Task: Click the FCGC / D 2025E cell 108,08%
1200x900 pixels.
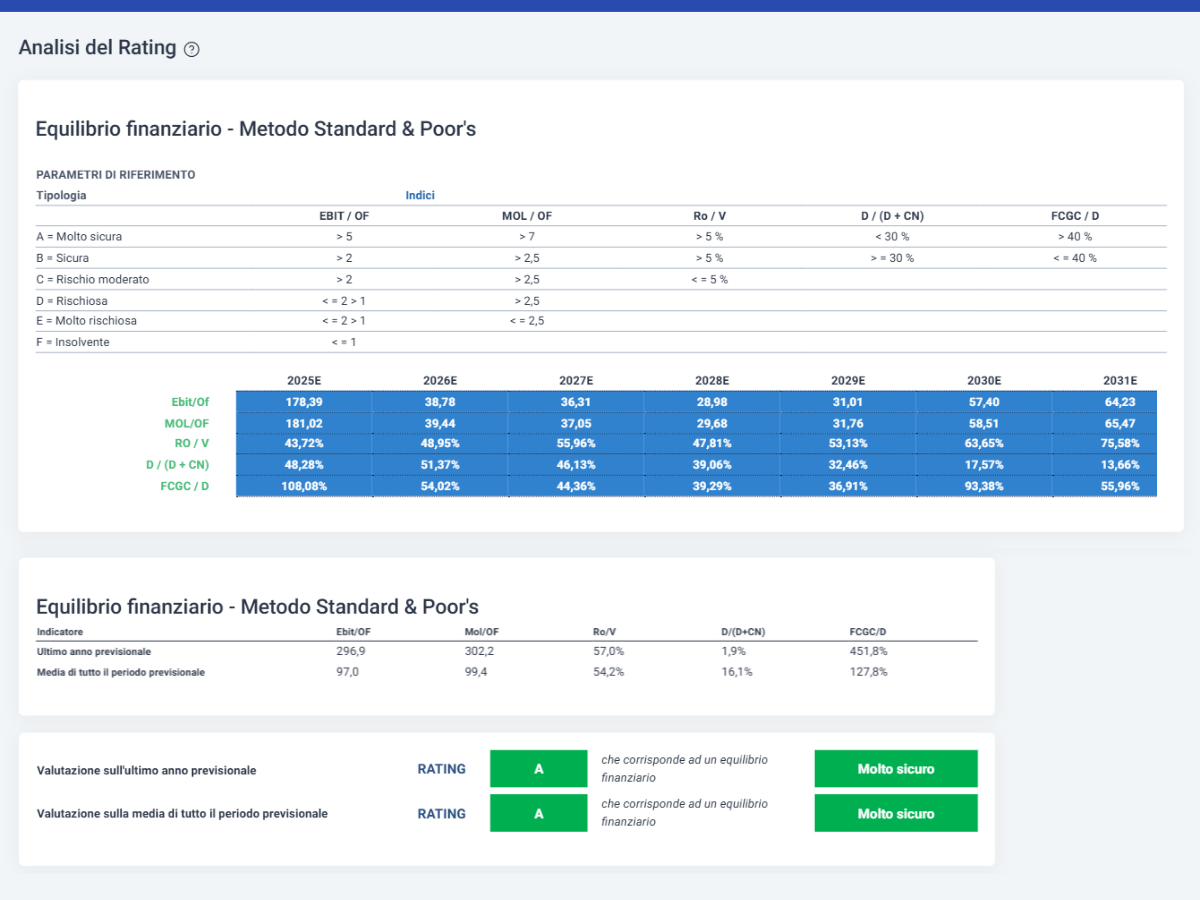Action: click(304, 486)
